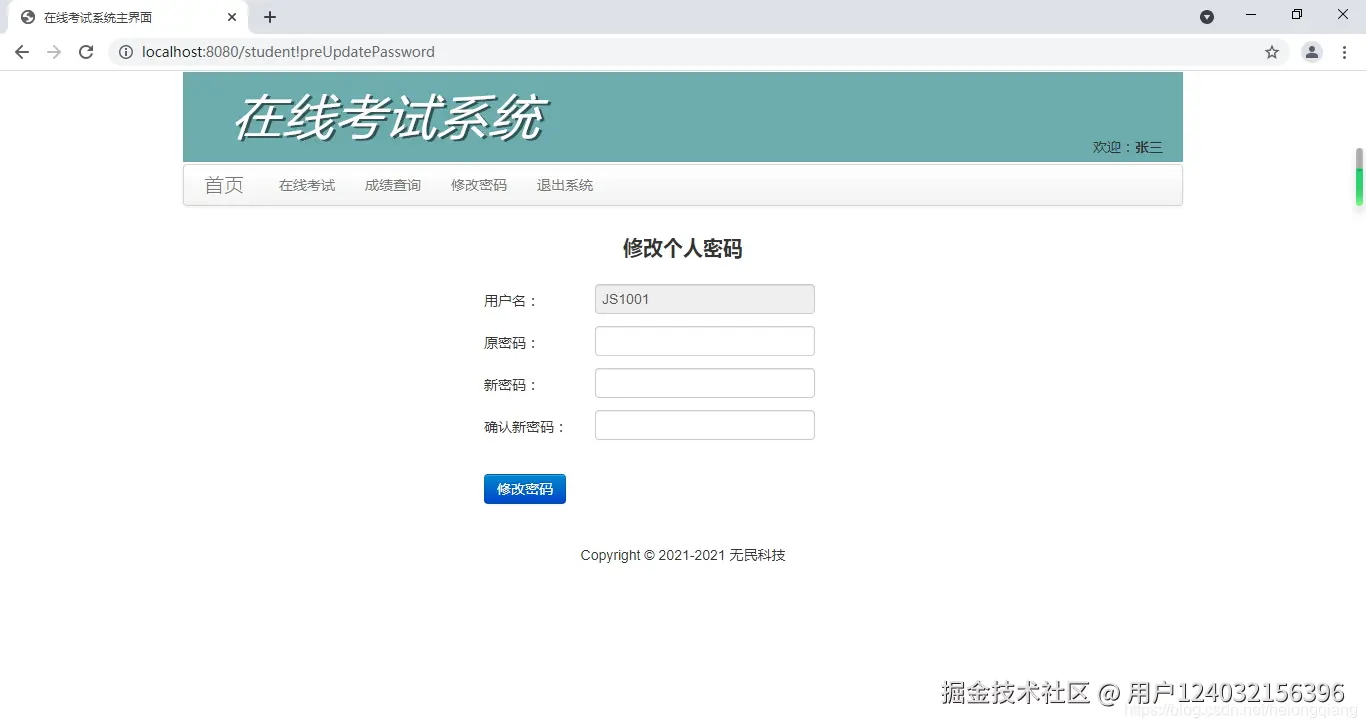Select the 在线考试系统主界面 browser tab
Viewport: 1366px width, 728px height.
pos(127,18)
